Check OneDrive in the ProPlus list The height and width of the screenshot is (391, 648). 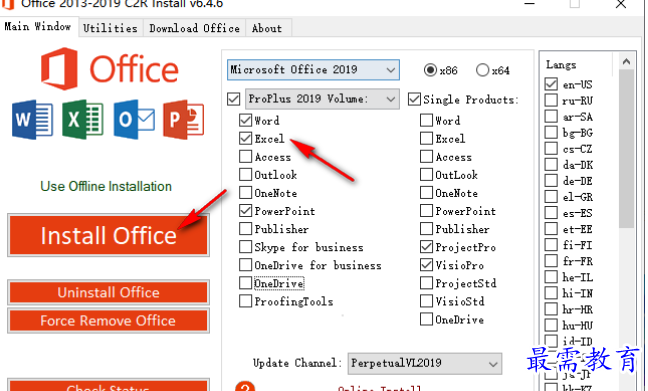click(x=245, y=283)
